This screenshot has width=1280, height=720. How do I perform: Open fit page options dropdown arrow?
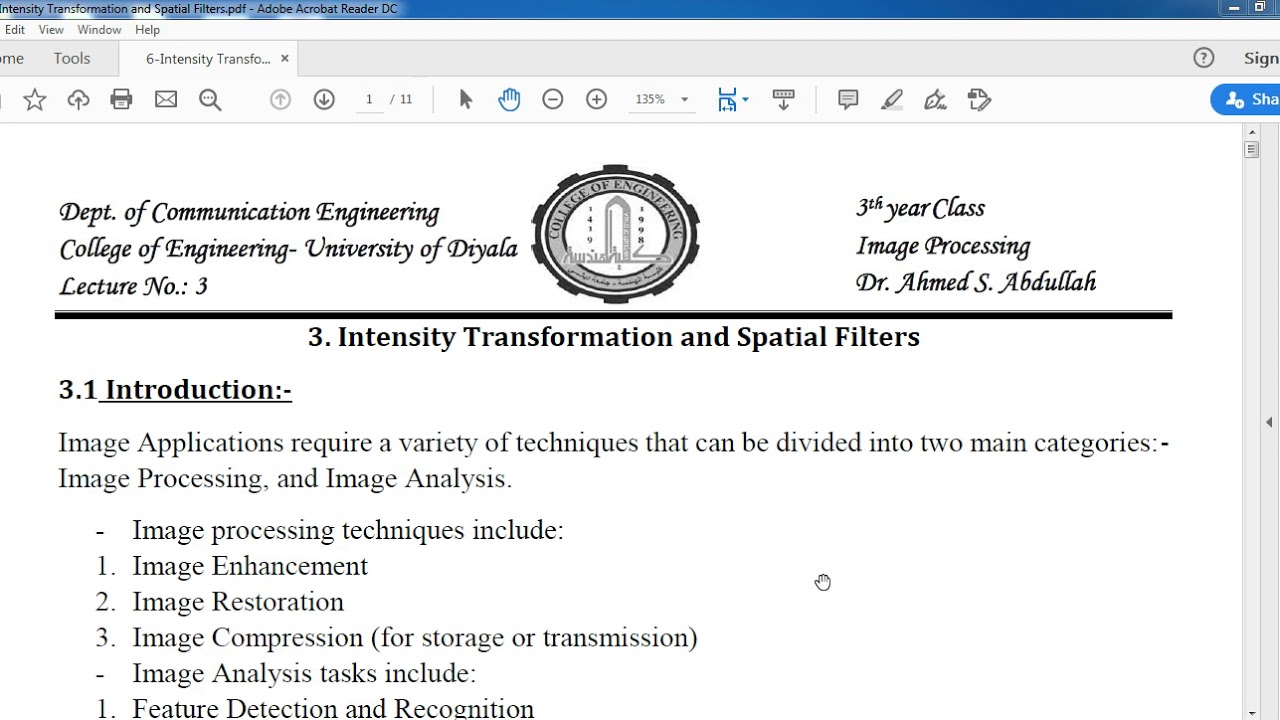tap(745, 100)
